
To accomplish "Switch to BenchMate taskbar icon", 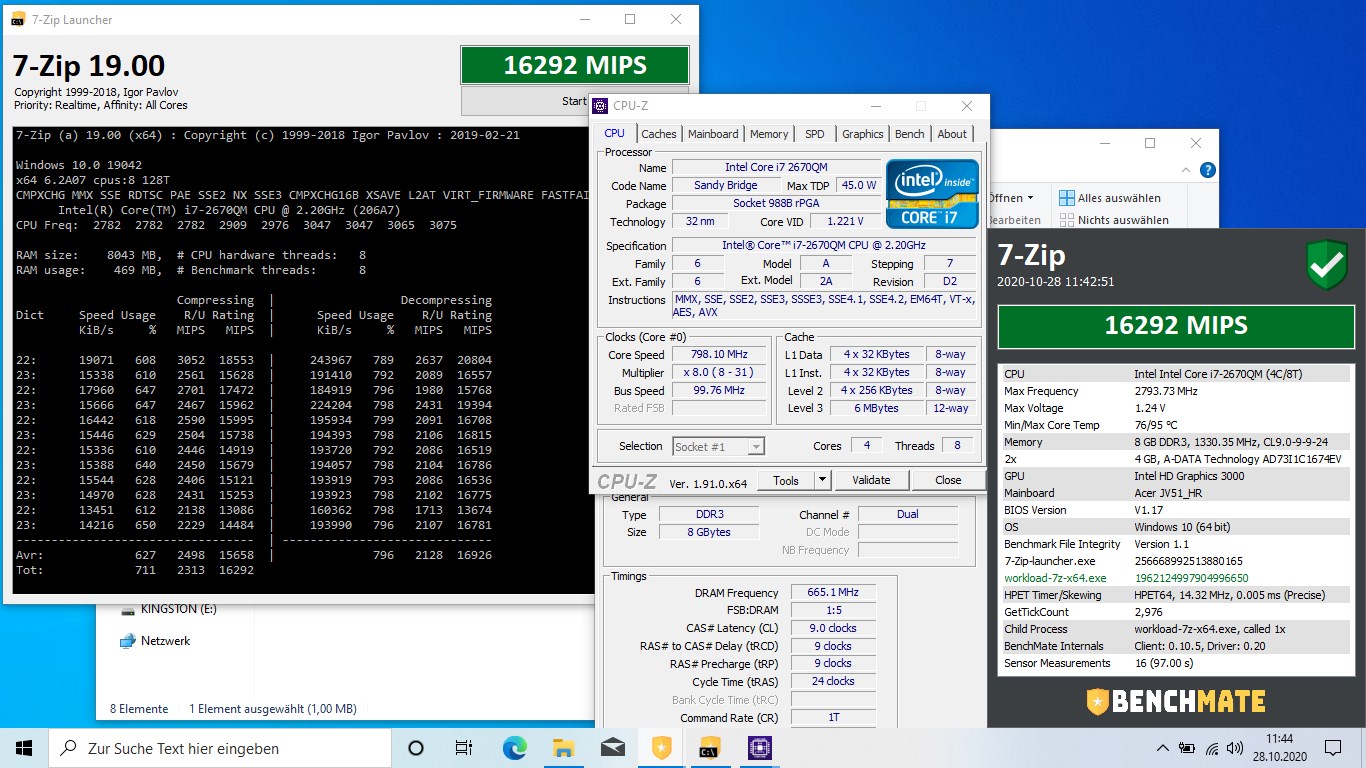I will pyautogui.click(x=661, y=748).
